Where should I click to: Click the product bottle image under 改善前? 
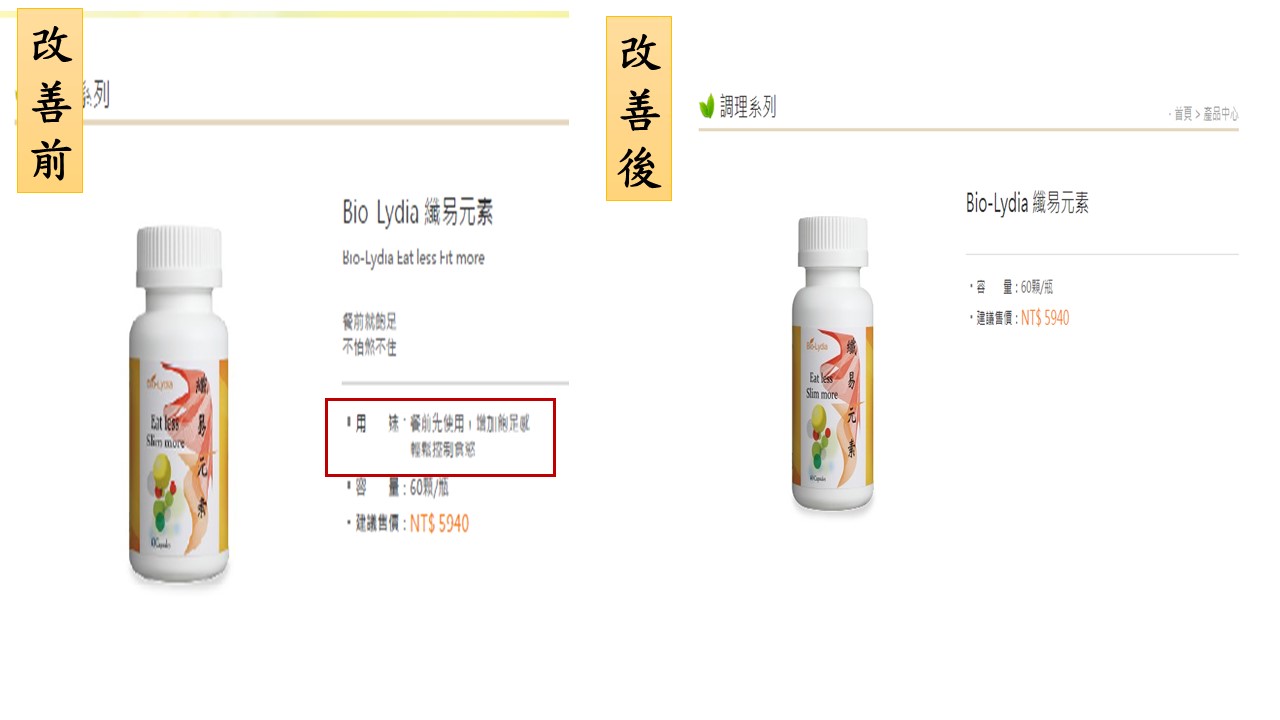pyautogui.click(x=178, y=405)
